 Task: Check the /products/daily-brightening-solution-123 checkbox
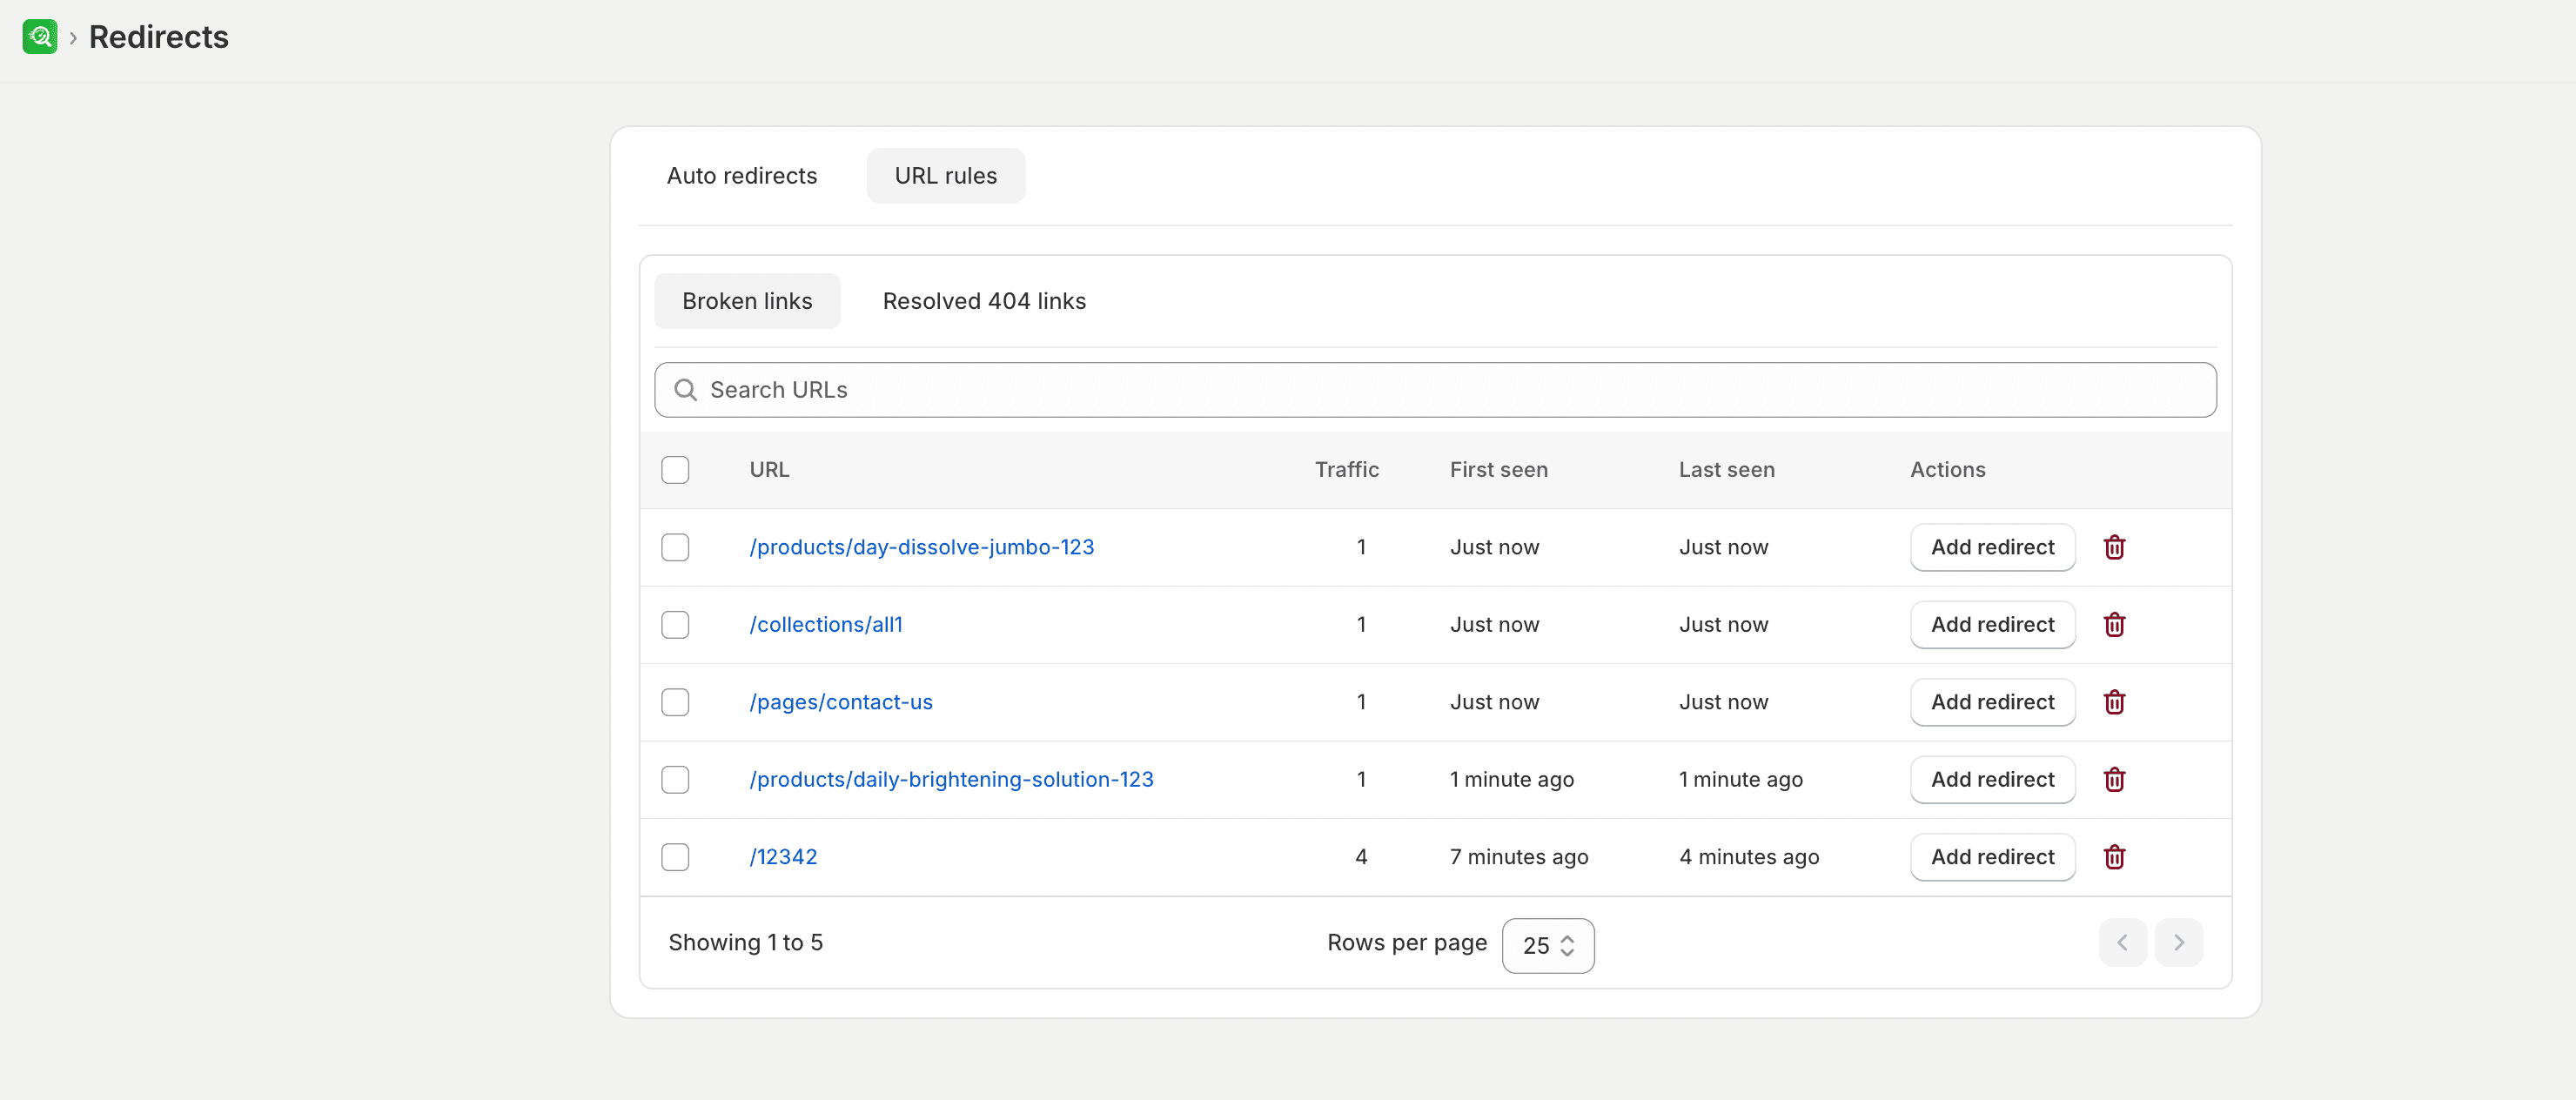click(x=675, y=780)
